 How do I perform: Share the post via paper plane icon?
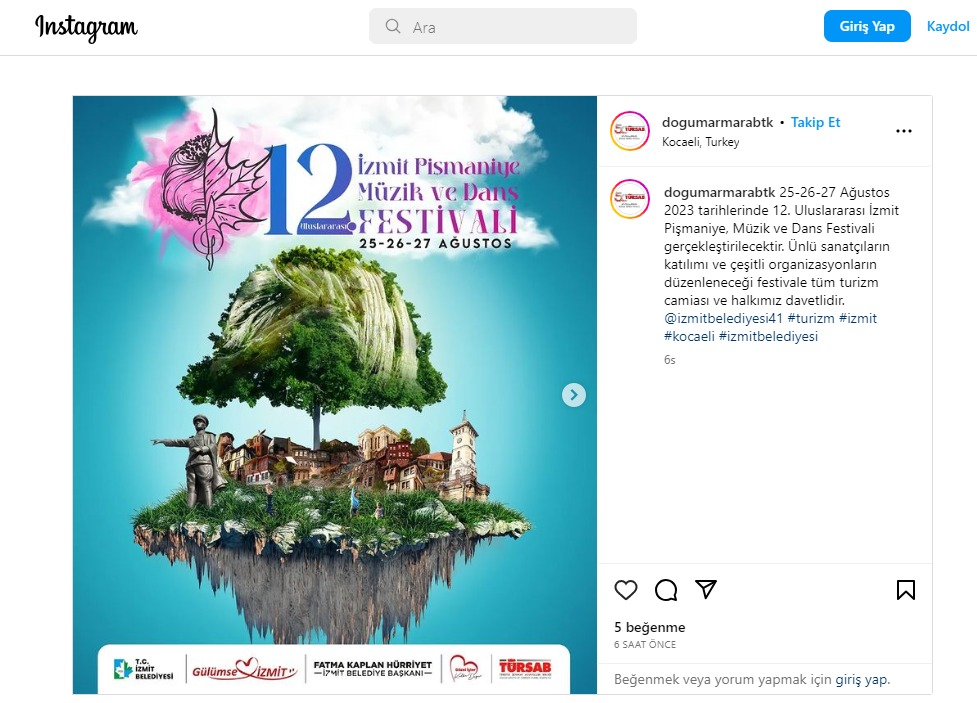(x=706, y=589)
